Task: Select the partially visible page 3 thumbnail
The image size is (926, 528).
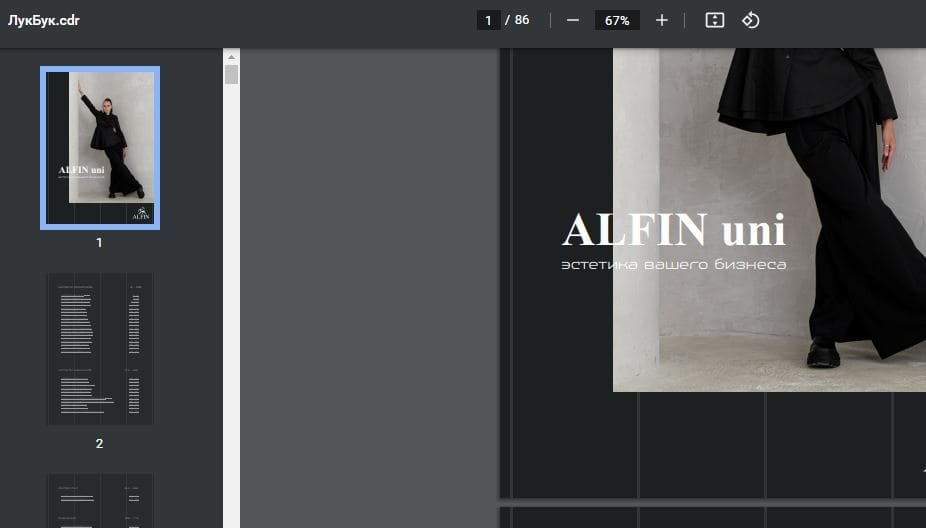Action: point(100,501)
